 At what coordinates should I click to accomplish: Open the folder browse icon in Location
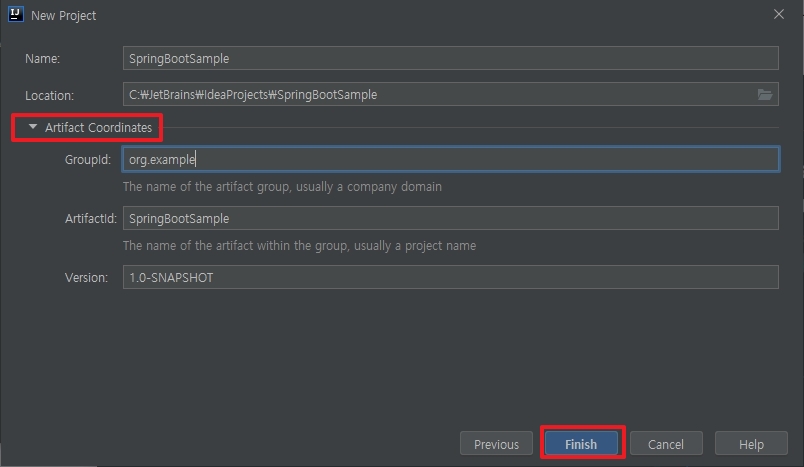click(x=765, y=94)
